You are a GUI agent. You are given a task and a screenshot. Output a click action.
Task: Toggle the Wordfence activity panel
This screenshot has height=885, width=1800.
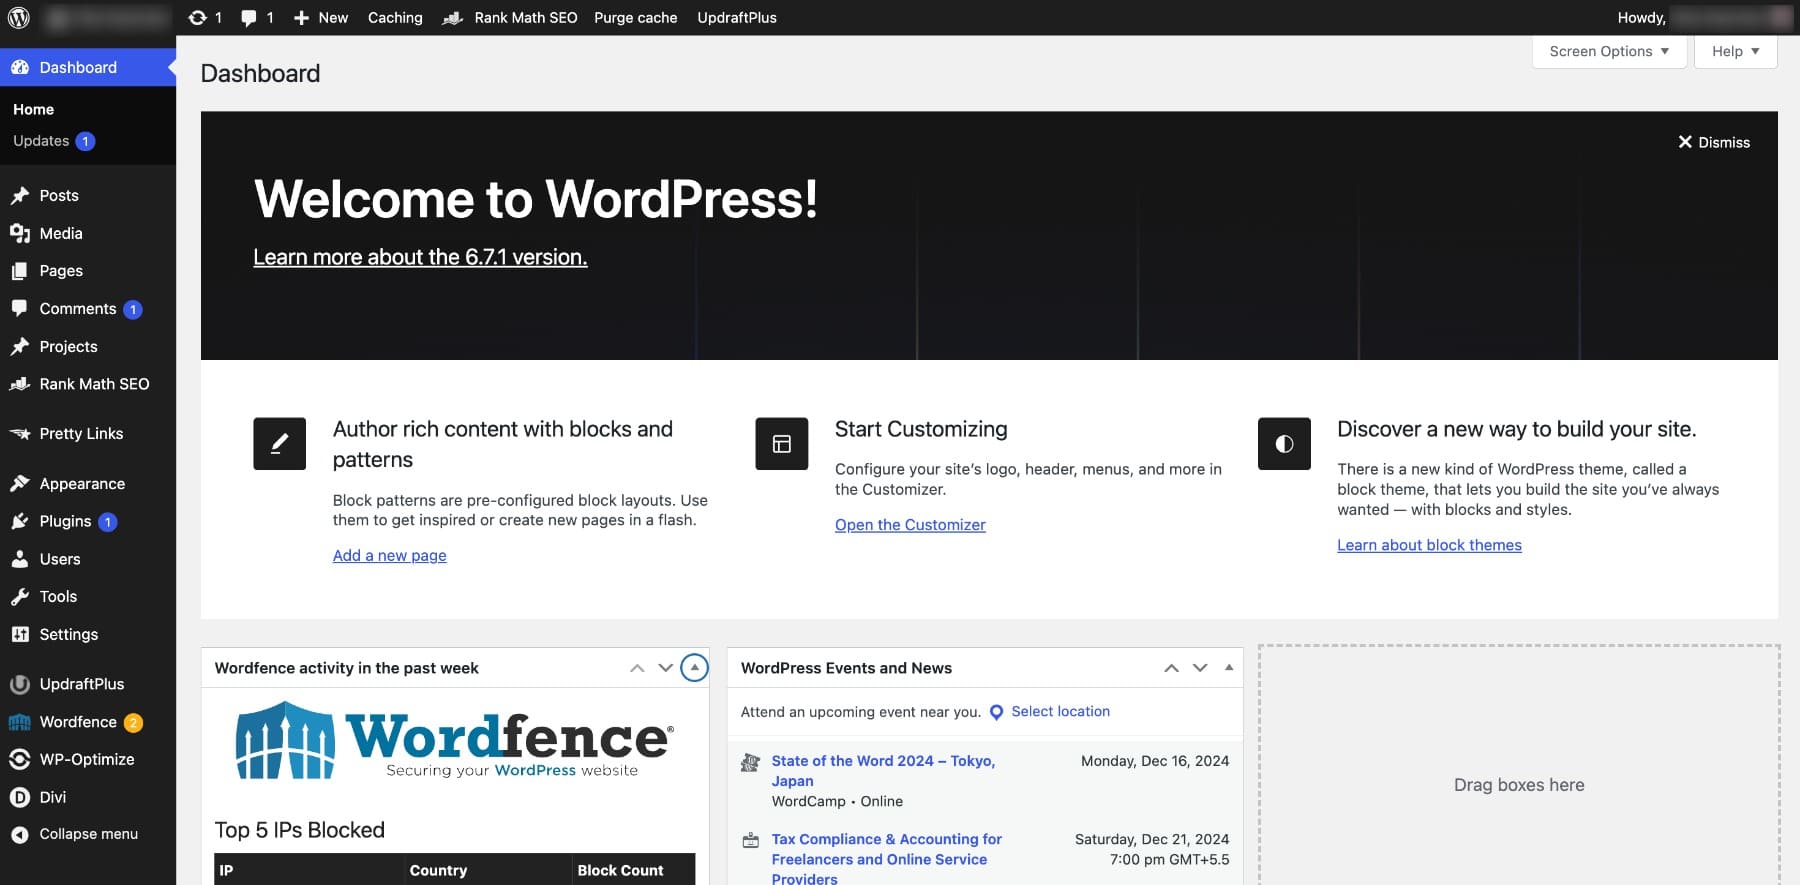coord(694,667)
